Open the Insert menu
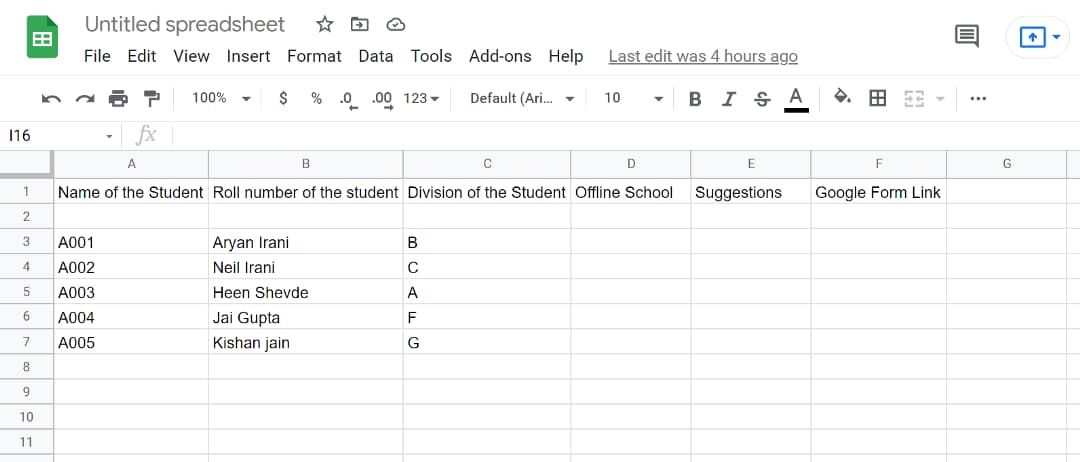The height and width of the screenshot is (462, 1080). 248,56
